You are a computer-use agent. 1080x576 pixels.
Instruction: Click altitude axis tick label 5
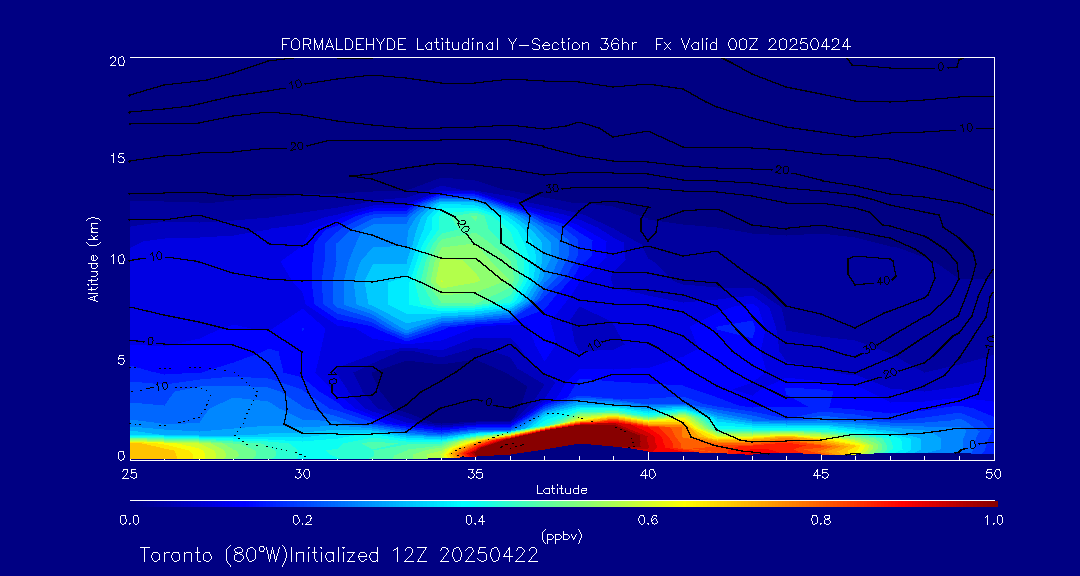(121, 360)
